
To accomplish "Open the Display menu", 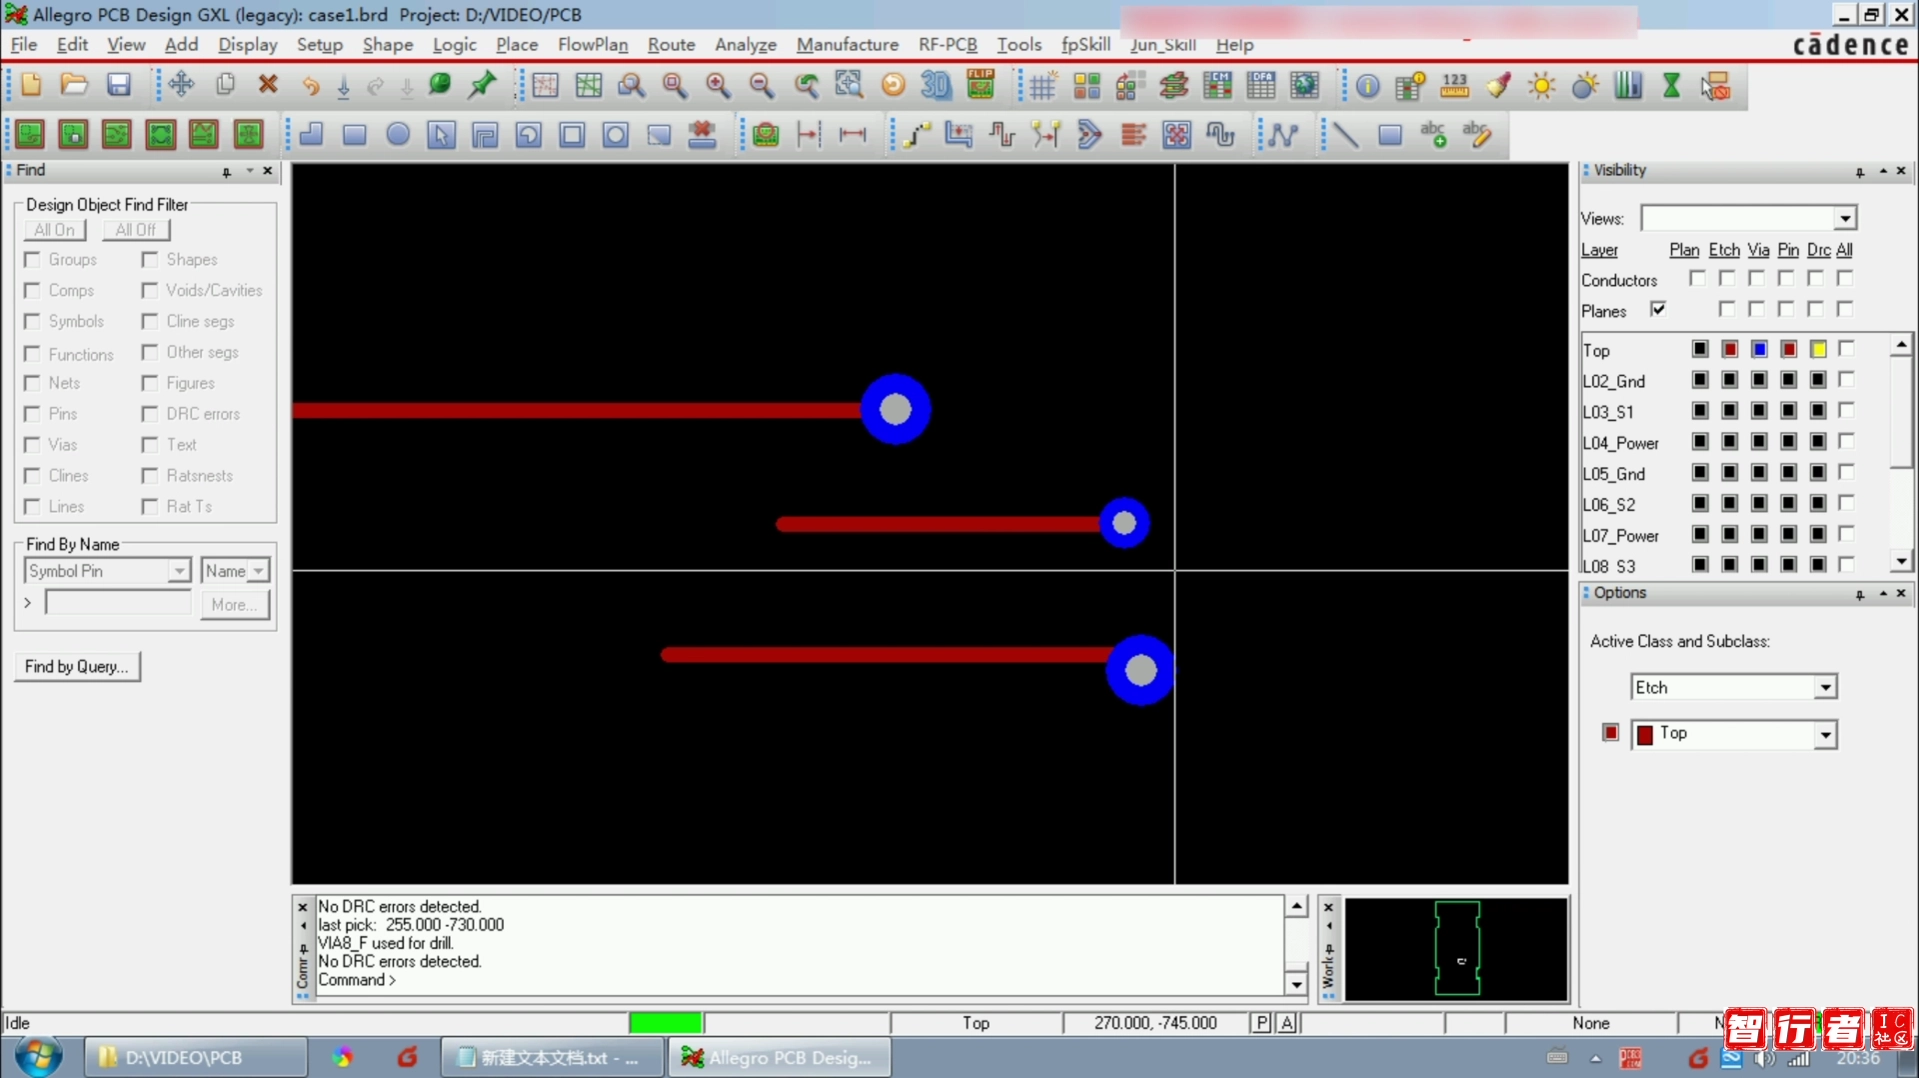I will (x=247, y=45).
